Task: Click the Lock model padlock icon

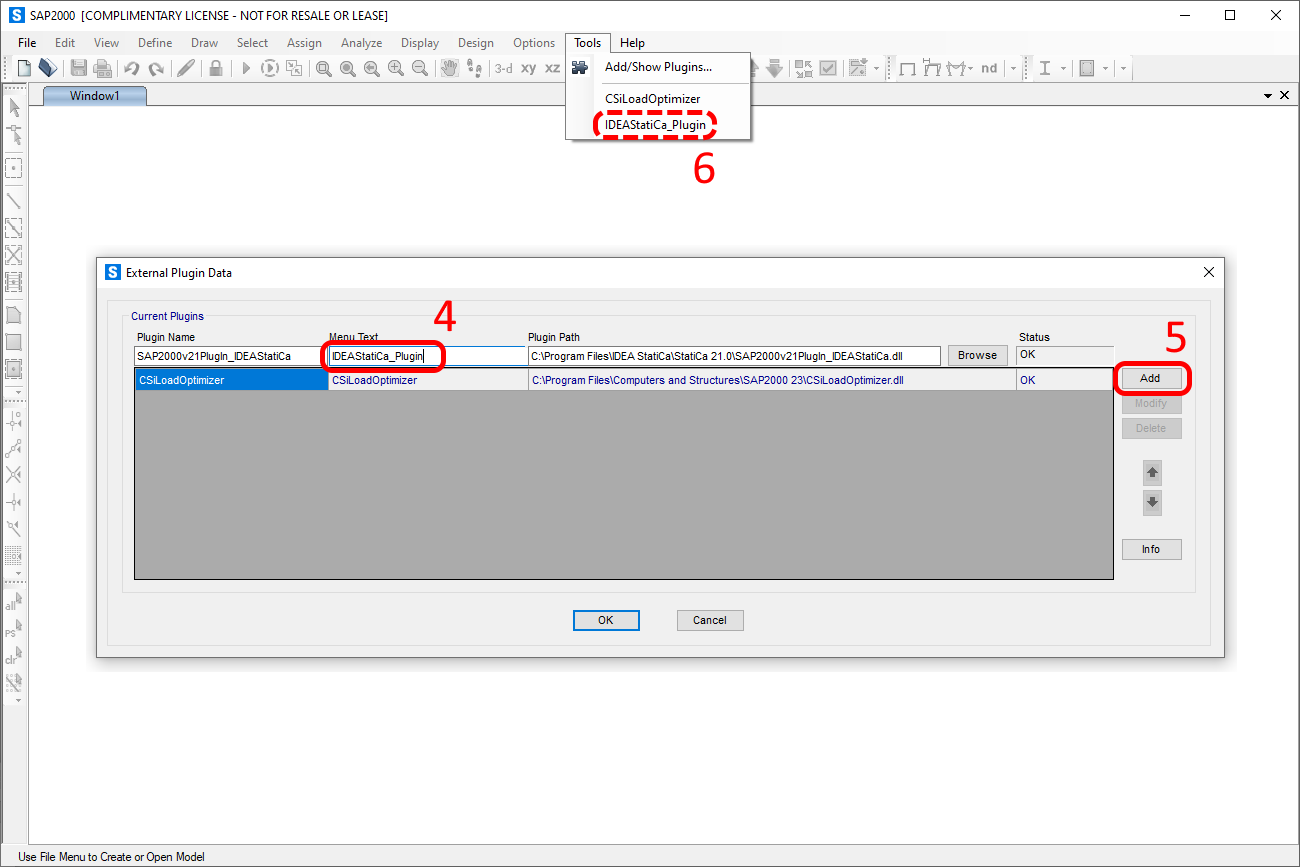Action: [216, 68]
